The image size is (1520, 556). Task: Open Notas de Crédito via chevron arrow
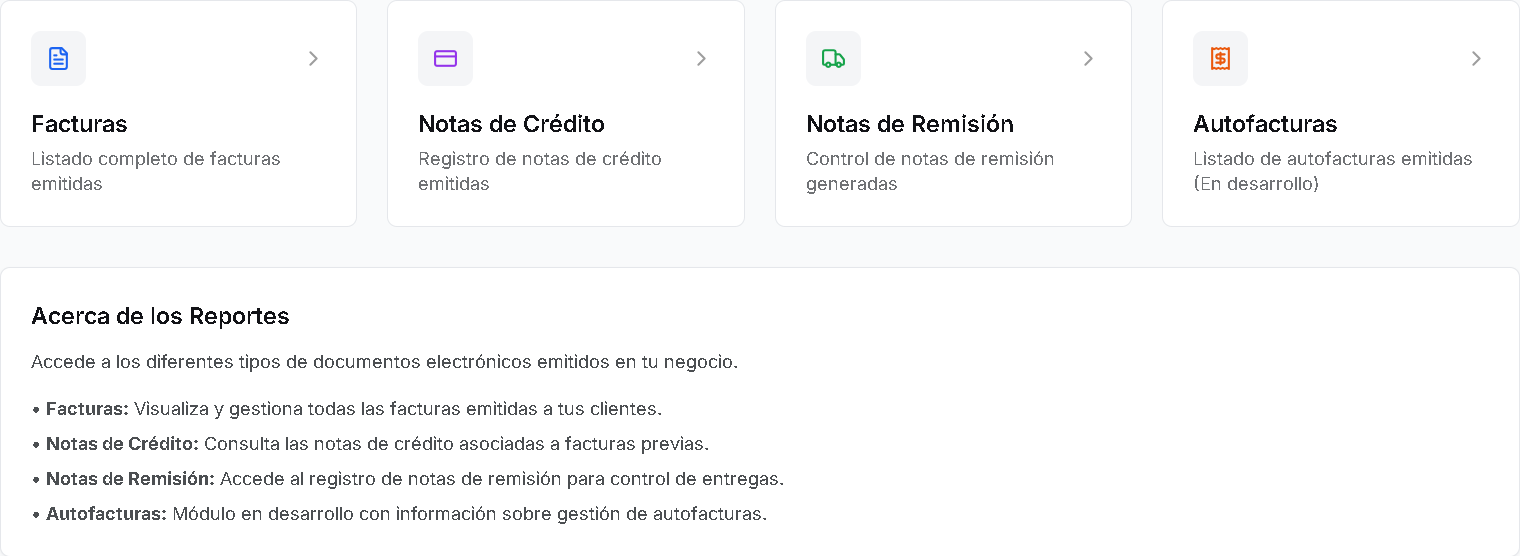point(701,59)
